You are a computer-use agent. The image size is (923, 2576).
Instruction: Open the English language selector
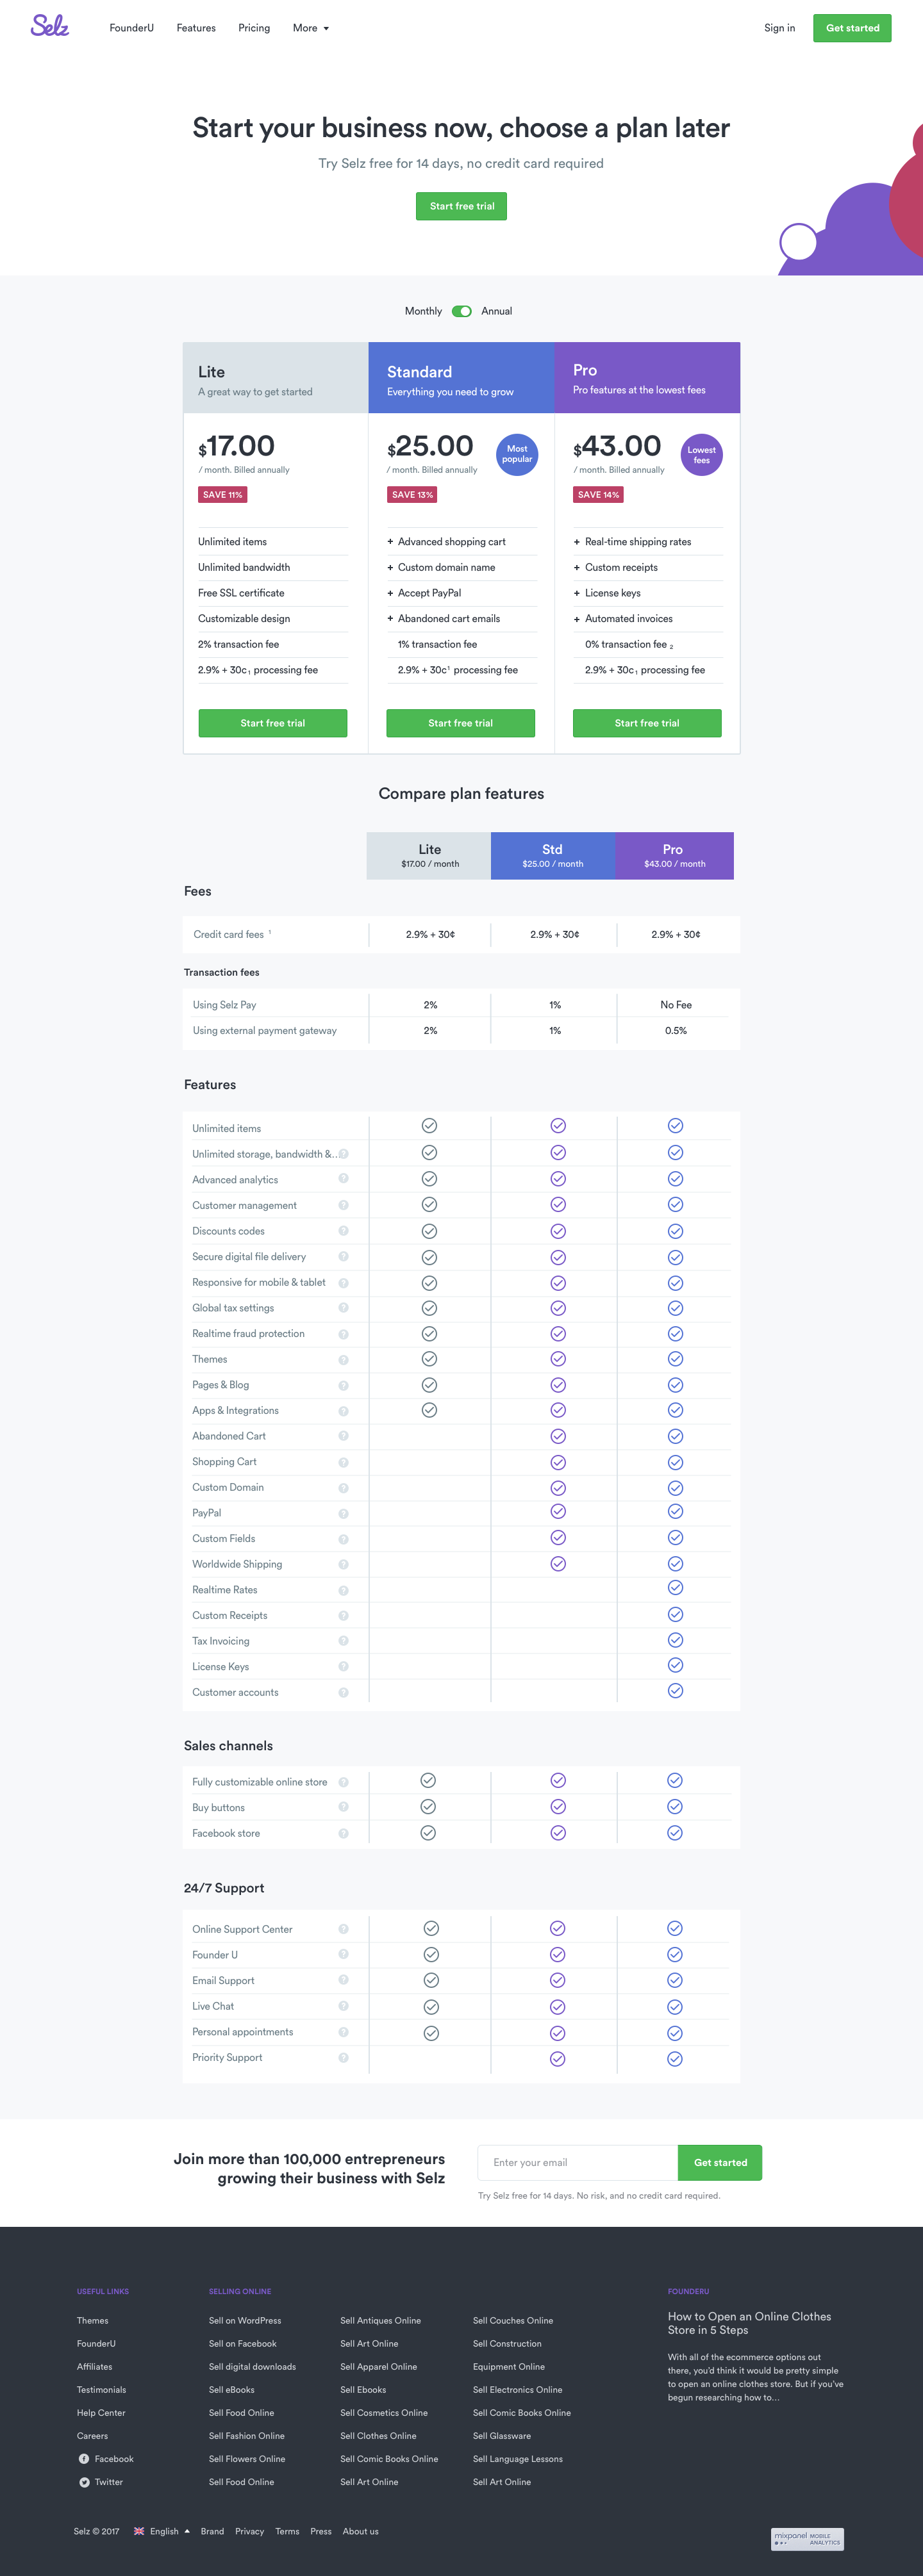coord(161,2531)
